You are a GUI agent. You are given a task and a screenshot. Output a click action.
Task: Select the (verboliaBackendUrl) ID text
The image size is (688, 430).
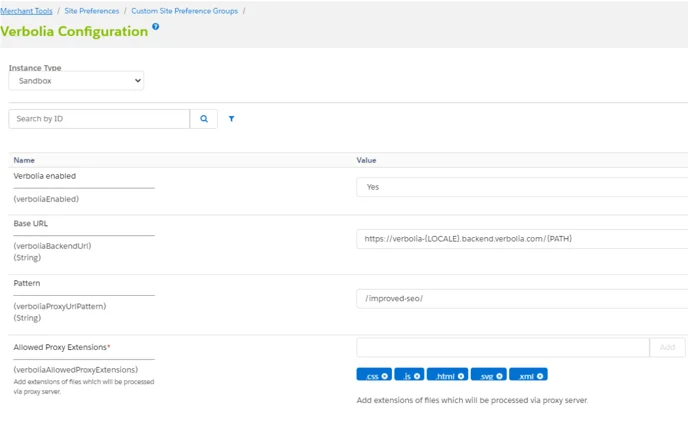click(x=52, y=246)
